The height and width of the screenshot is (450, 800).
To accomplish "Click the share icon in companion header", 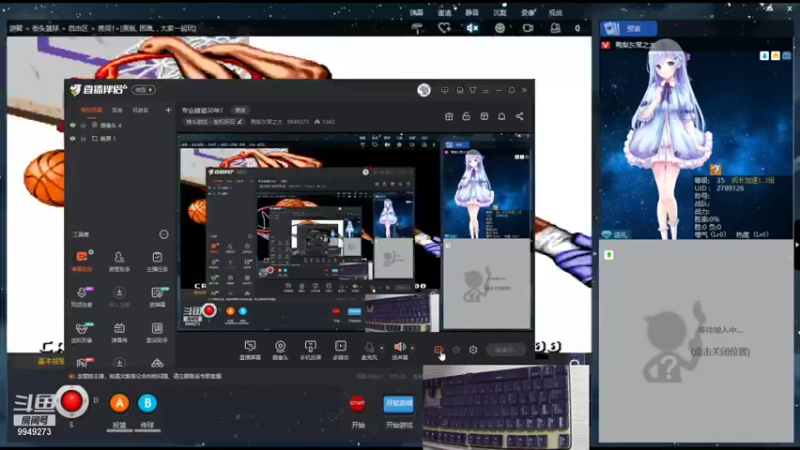I will [519, 116].
